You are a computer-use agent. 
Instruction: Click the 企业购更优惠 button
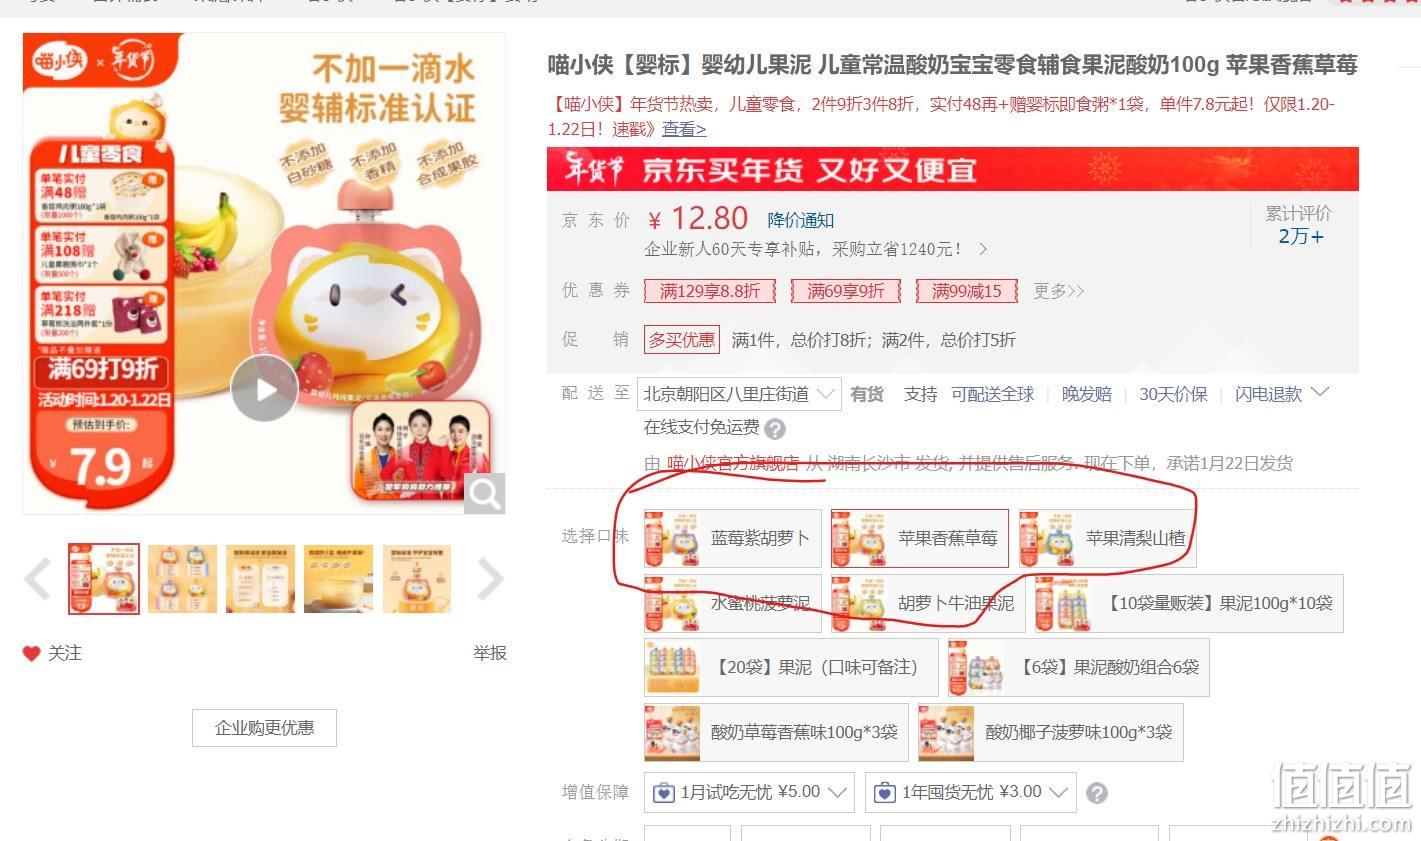point(264,728)
